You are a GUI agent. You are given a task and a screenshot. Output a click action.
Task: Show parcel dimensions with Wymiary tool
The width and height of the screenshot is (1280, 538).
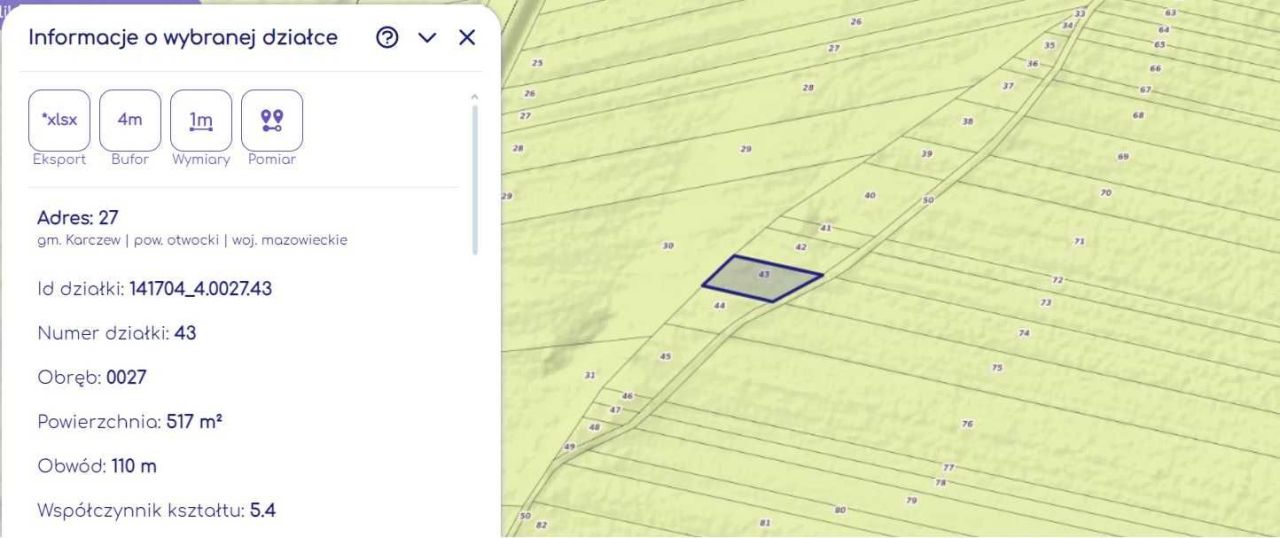(x=201, y=120)
